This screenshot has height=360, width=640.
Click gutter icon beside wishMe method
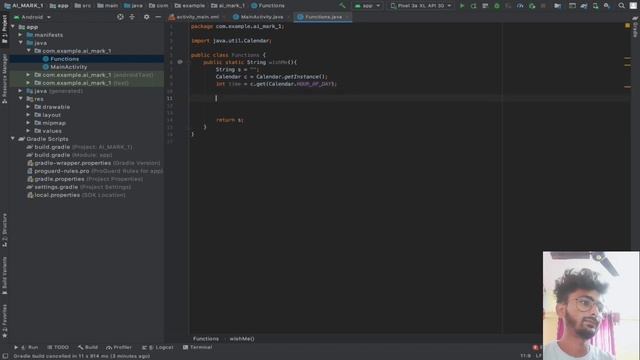coord(180,62)
